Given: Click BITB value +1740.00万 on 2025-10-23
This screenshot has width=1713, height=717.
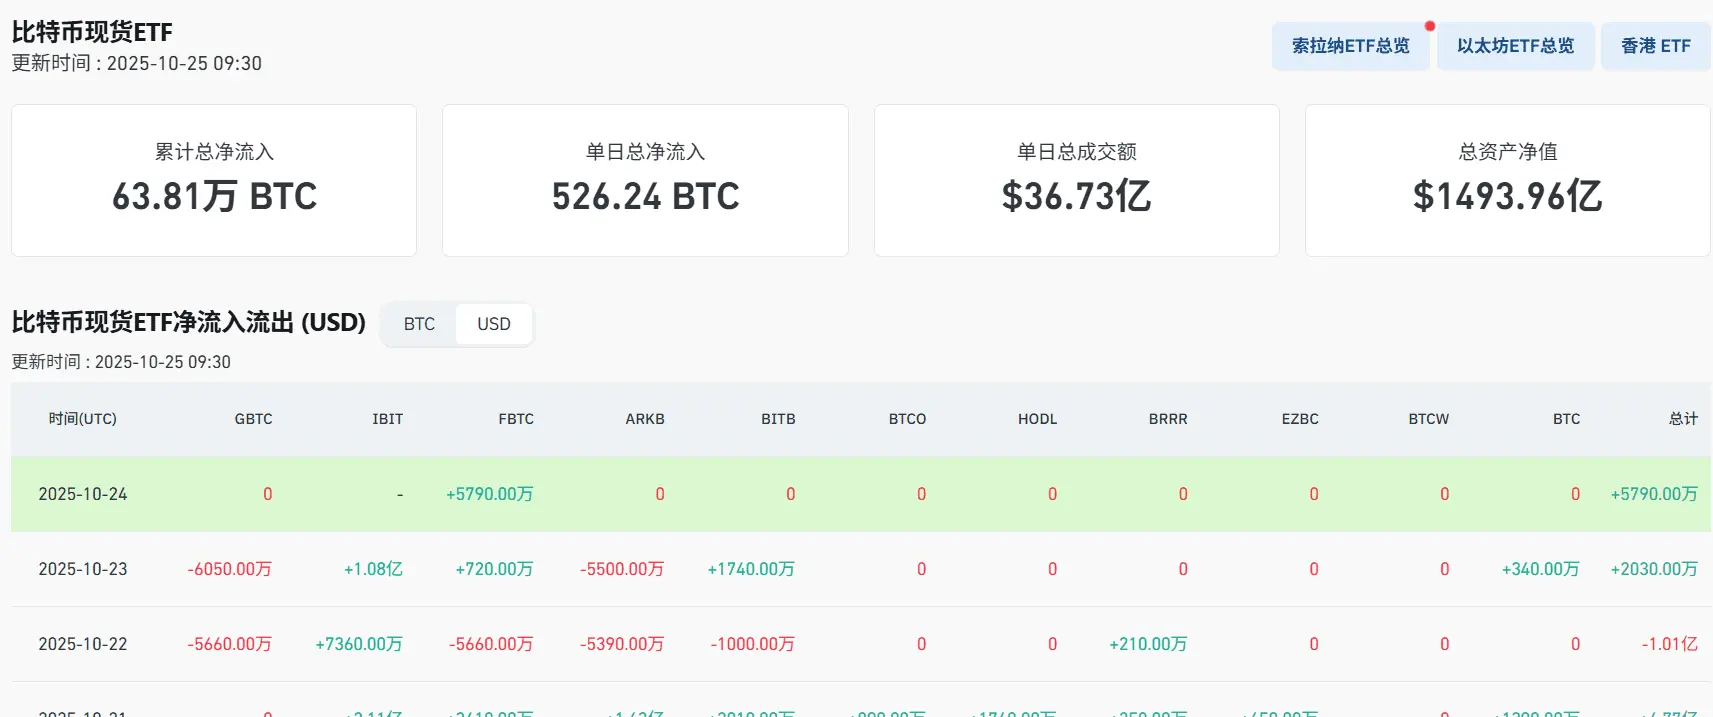Looking at the screenshot, I should 751,569.
